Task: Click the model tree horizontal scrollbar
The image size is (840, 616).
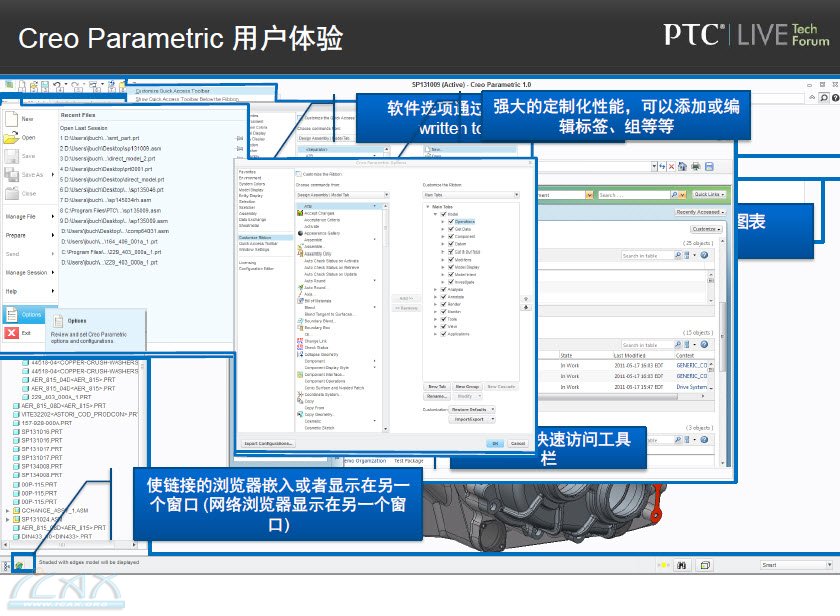Action: click(68, 545)
